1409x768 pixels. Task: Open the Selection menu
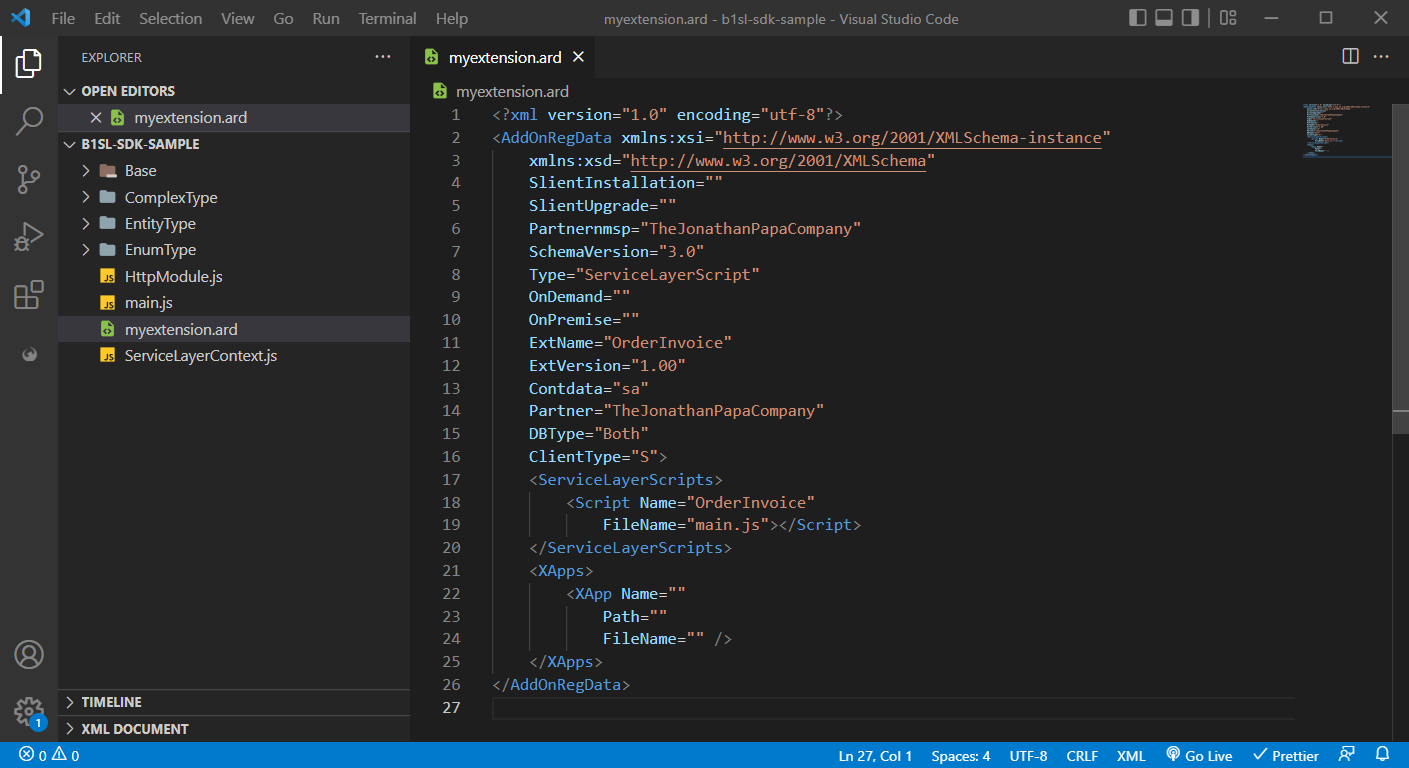170,18
